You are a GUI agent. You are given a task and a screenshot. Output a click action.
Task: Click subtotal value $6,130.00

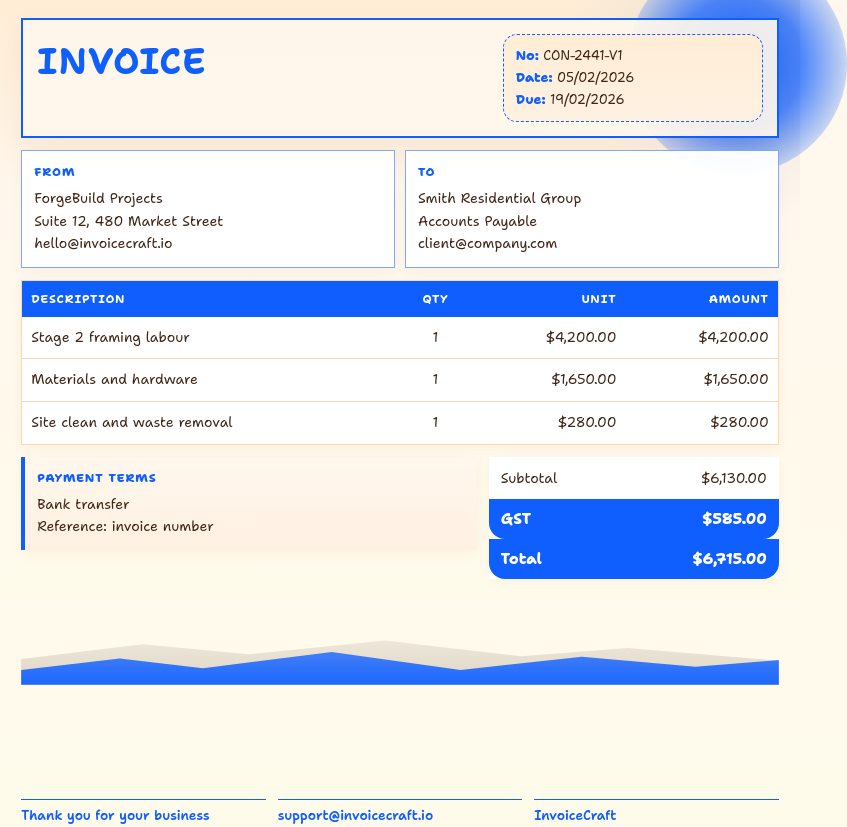(734, 479)
